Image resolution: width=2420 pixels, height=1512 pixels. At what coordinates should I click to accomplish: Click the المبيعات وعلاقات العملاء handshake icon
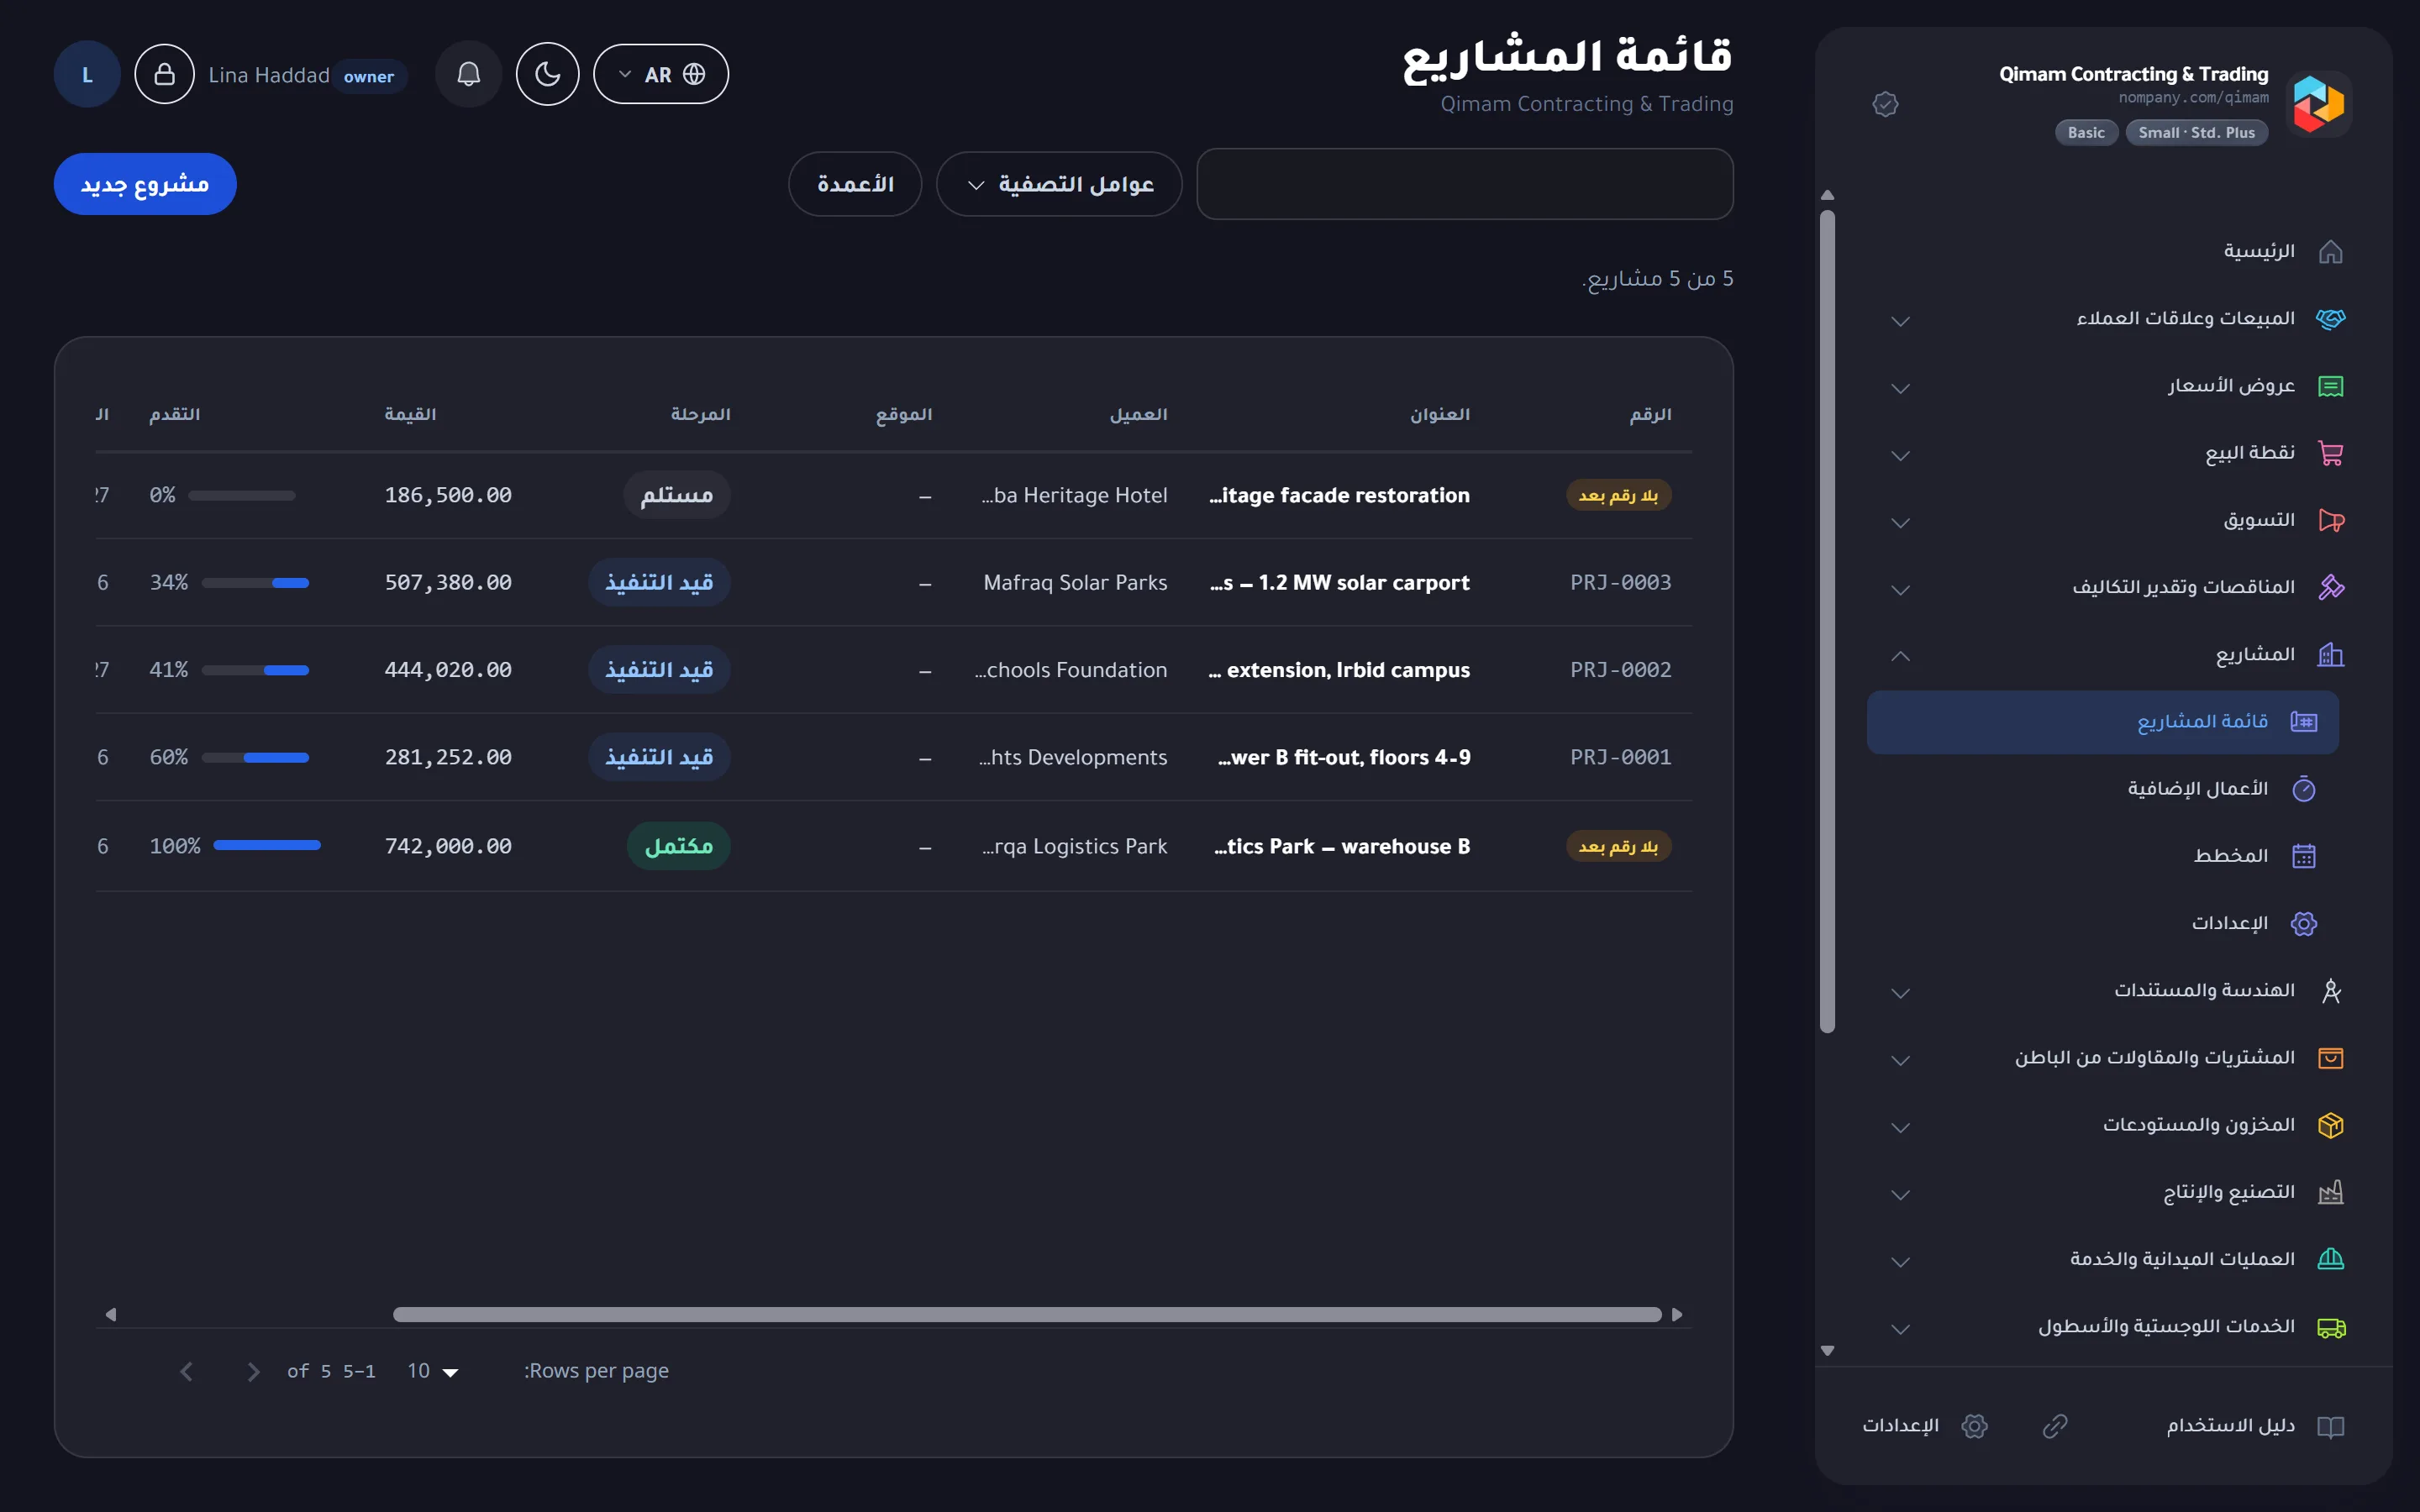(2330, 319)
